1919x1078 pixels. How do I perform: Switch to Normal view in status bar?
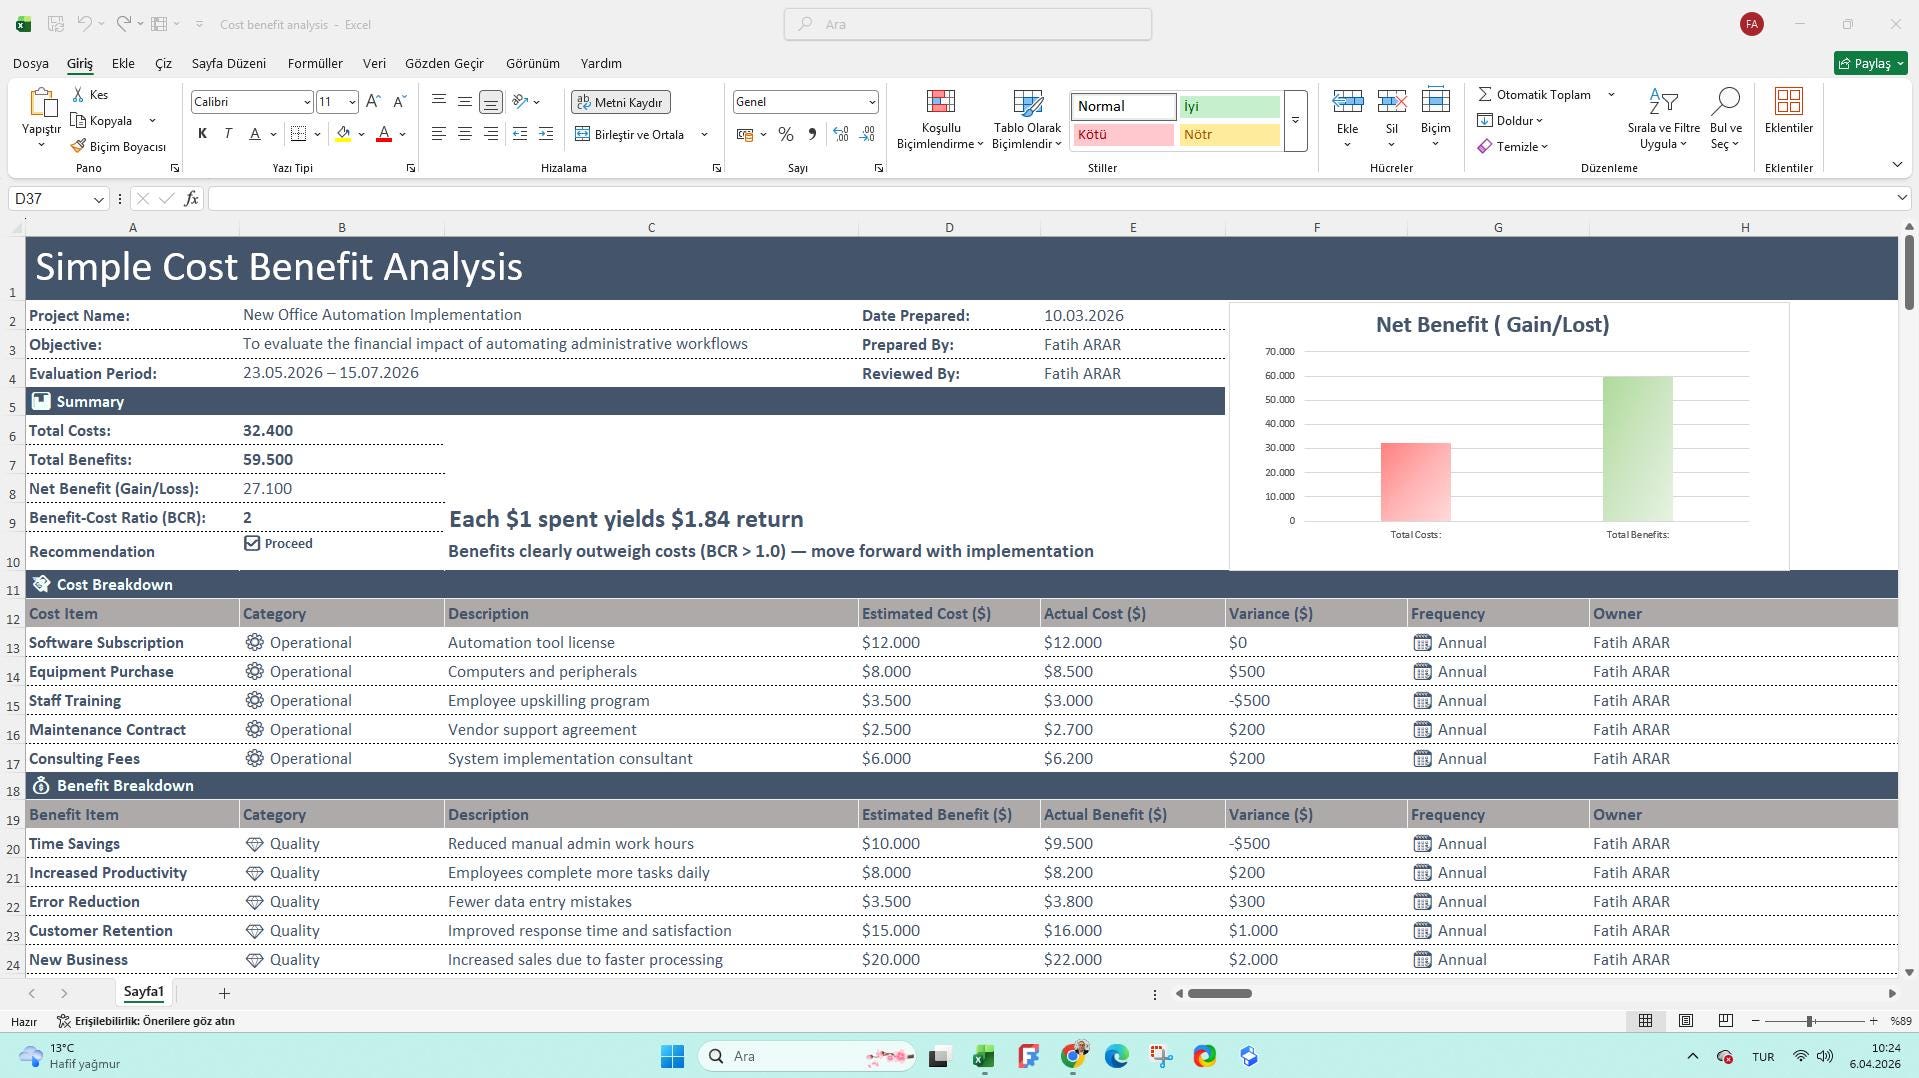[1645, 1021]
